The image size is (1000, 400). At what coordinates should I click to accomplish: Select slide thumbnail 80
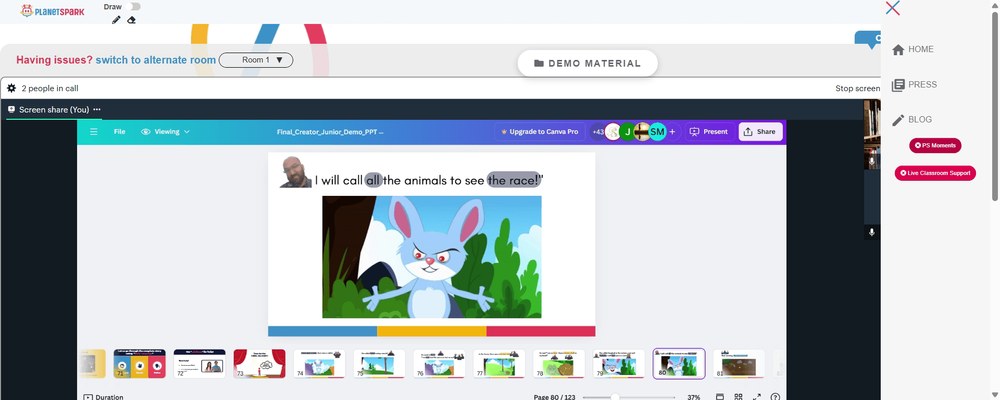coord(679,364)
